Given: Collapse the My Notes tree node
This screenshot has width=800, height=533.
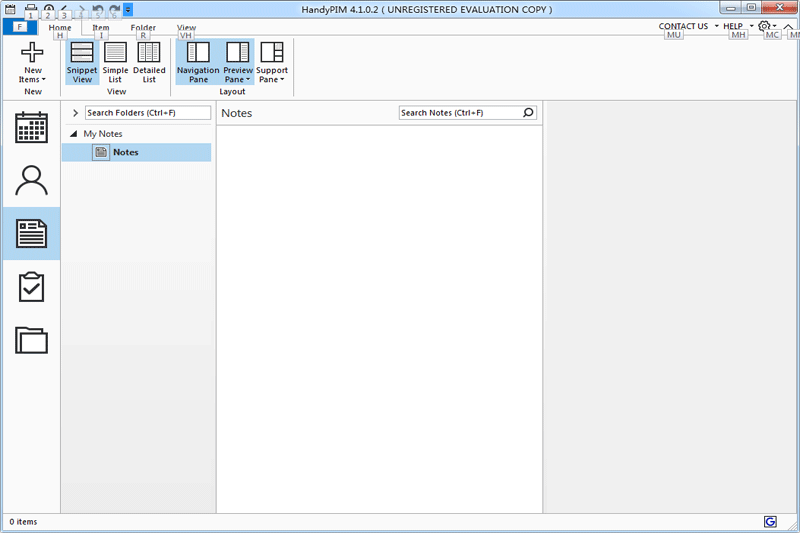Looking at the screenshot, I should [x=73, y=134].
